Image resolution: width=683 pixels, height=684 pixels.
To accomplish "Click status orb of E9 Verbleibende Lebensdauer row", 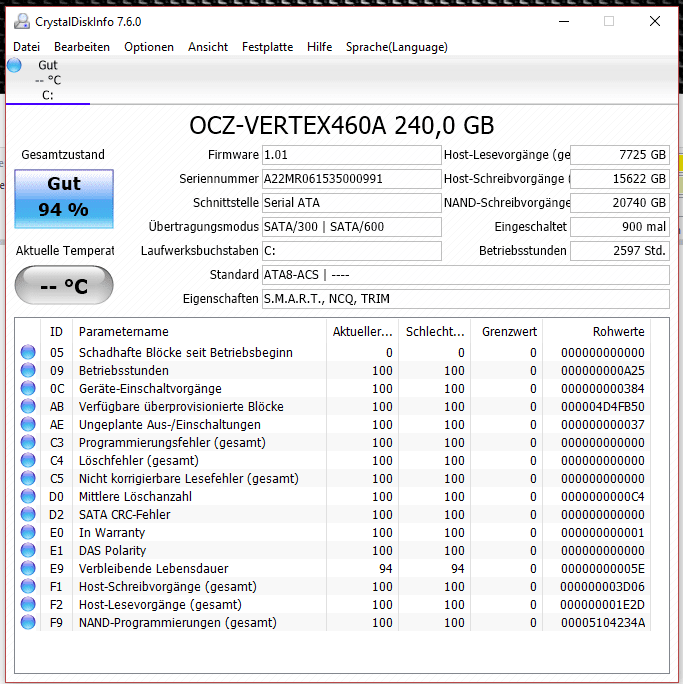I will pos(28,568).
